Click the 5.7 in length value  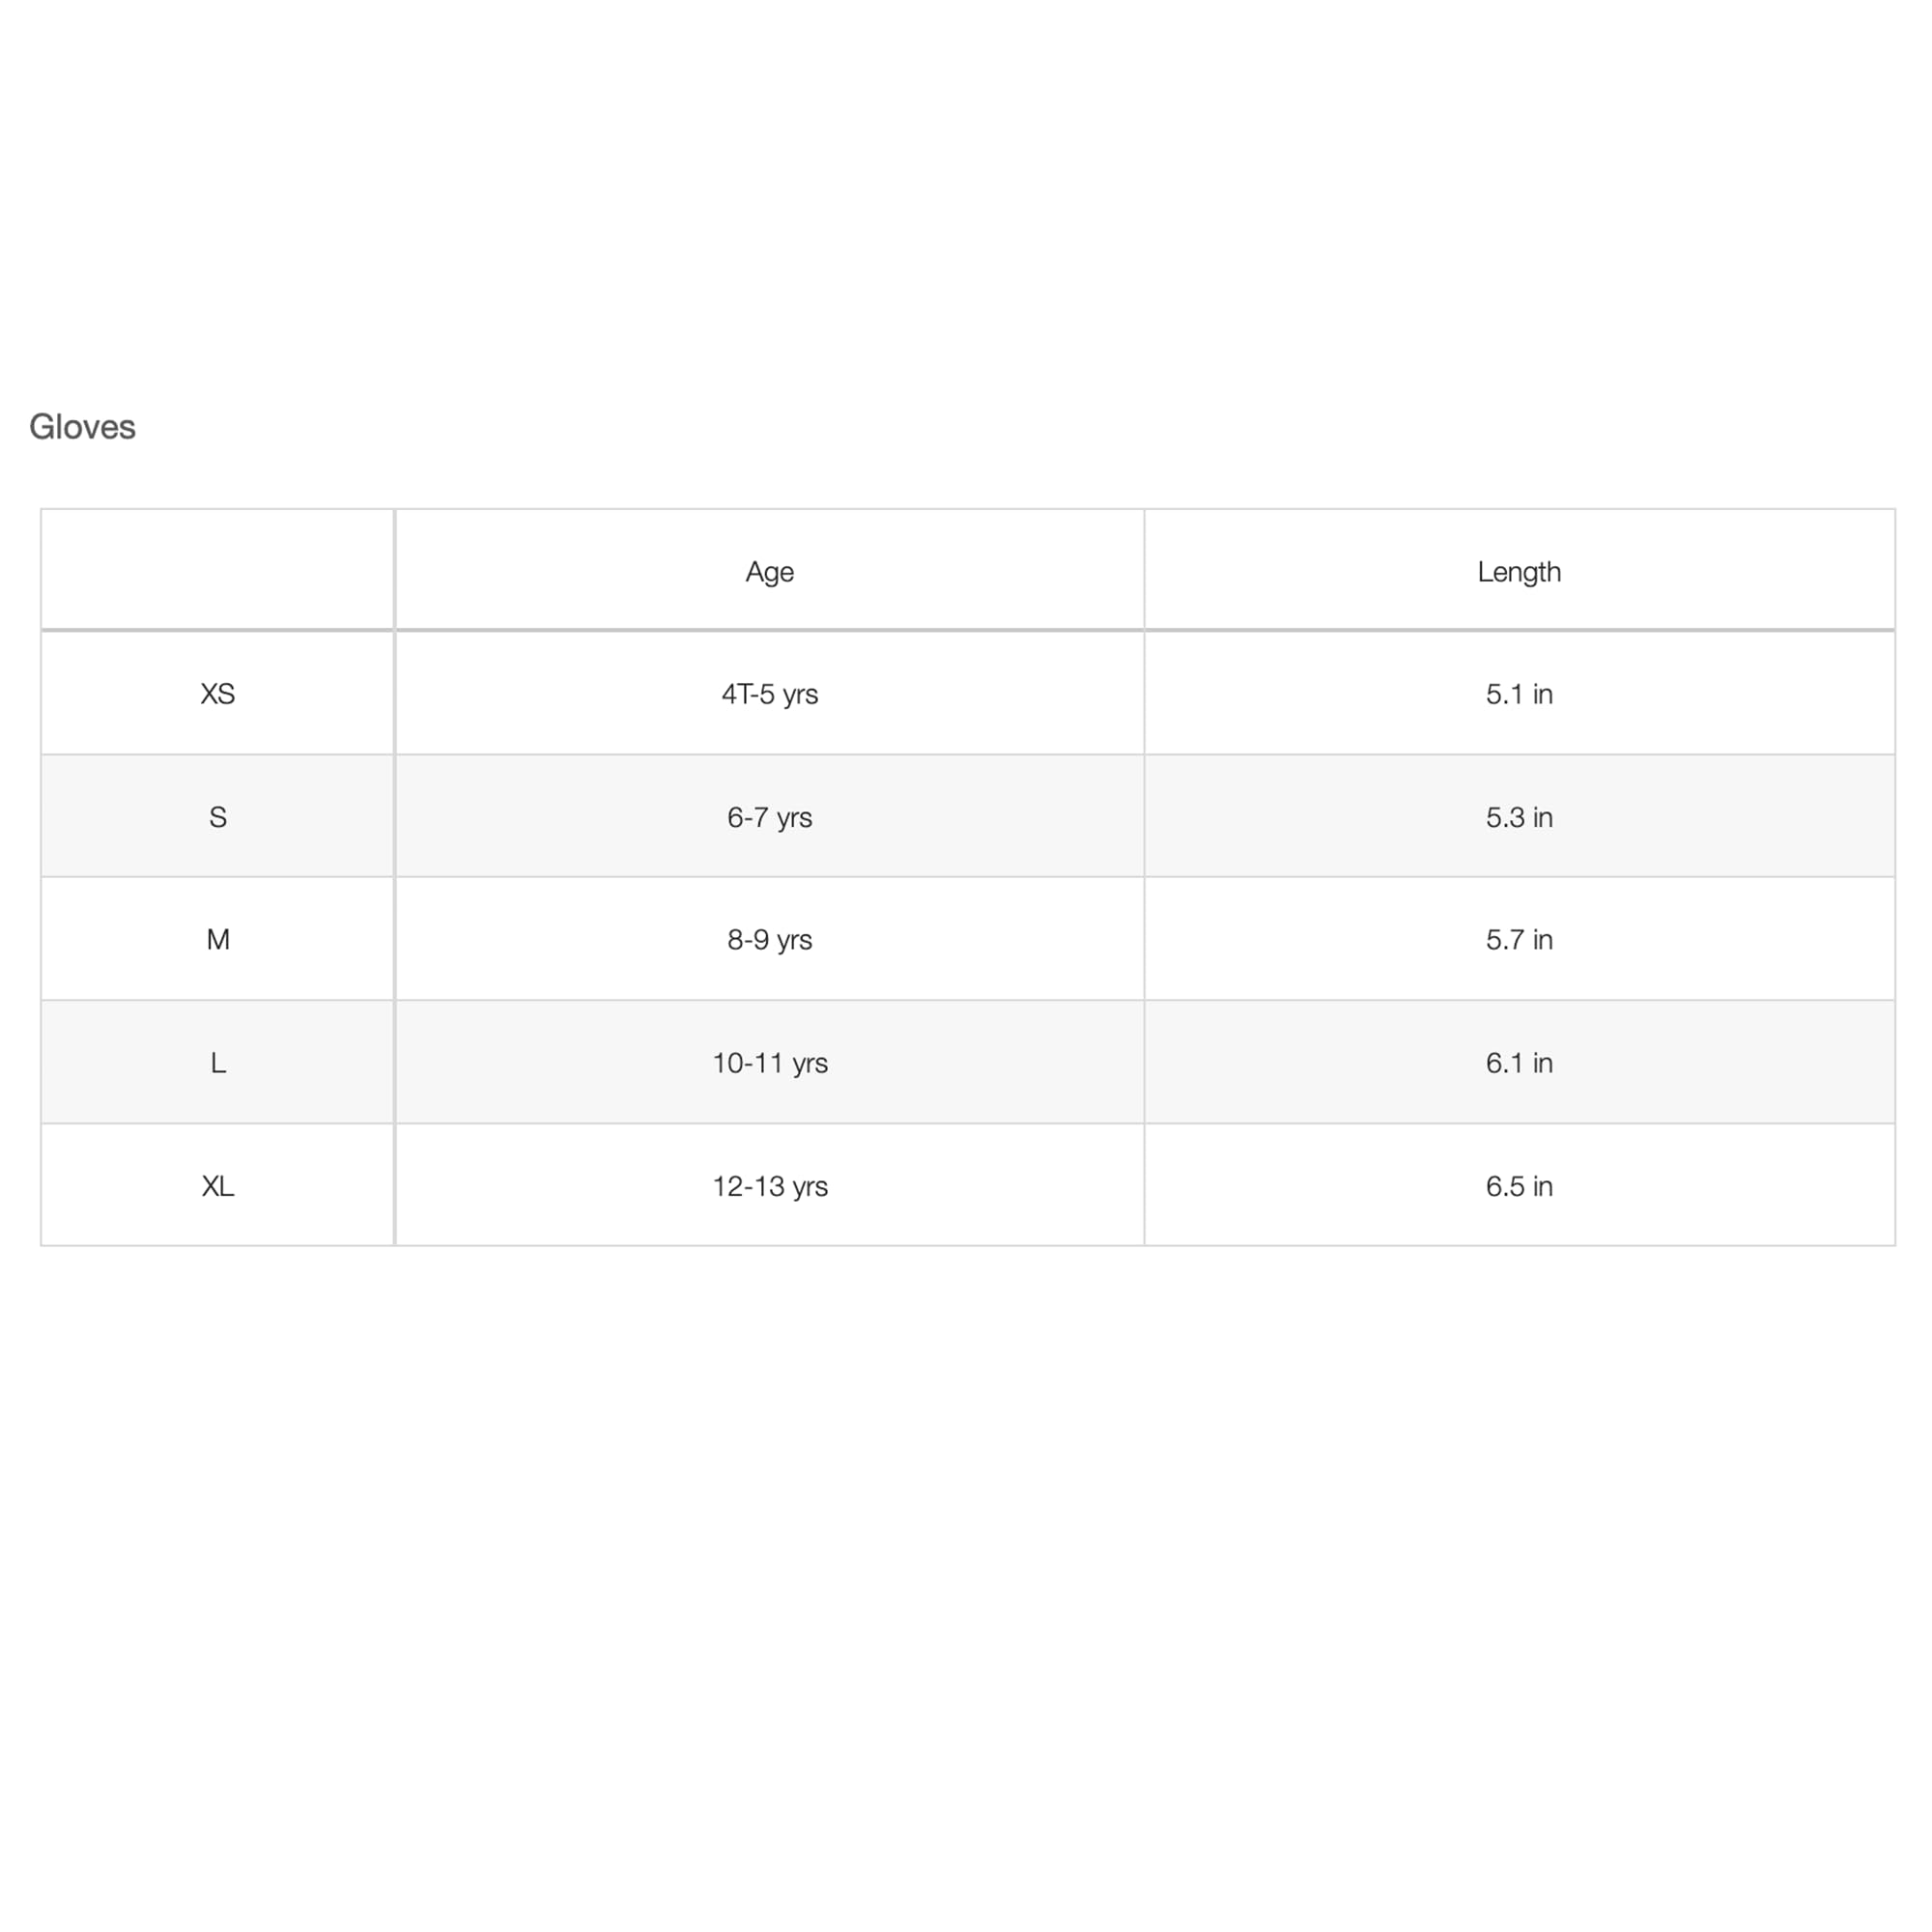coord(1518,939)
